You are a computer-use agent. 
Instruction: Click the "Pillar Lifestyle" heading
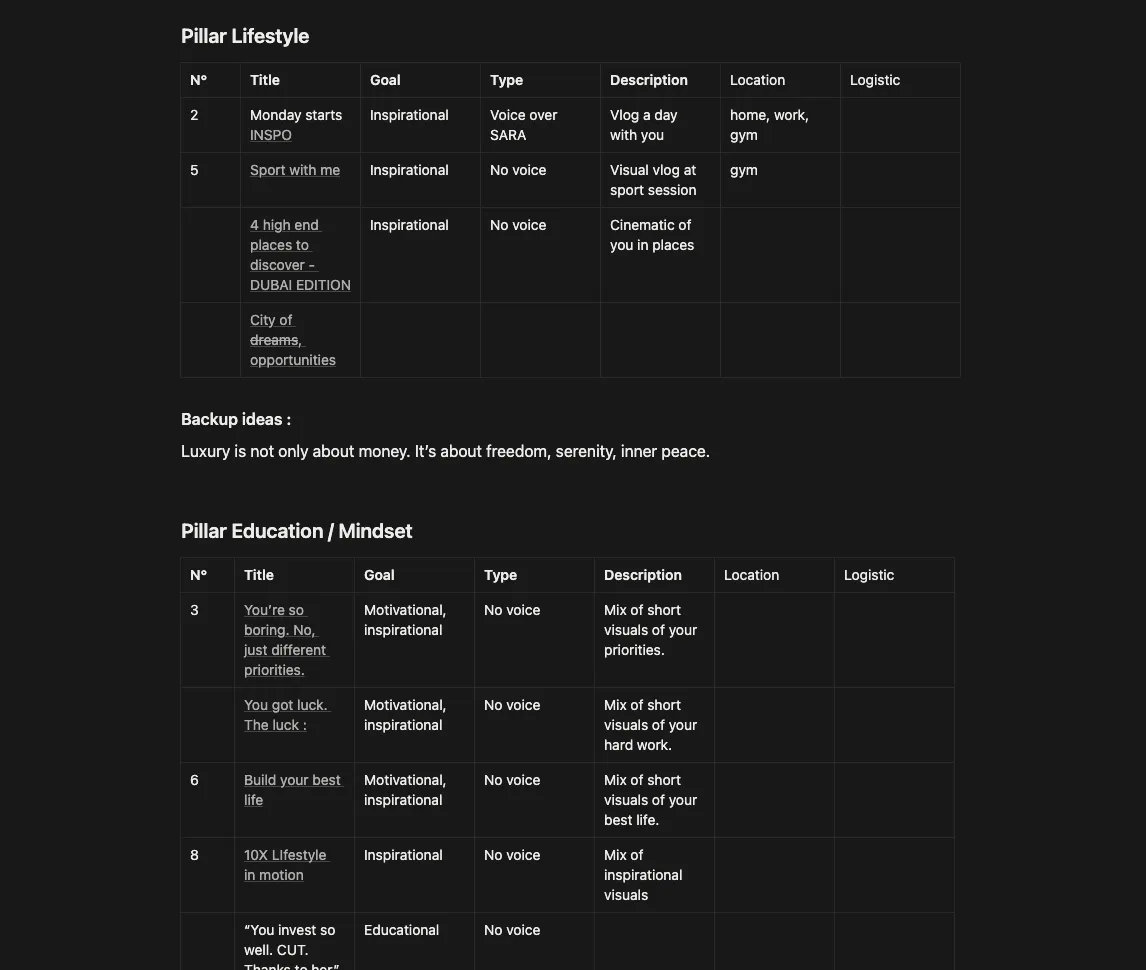pyautogui.click(x=245, y=36)
